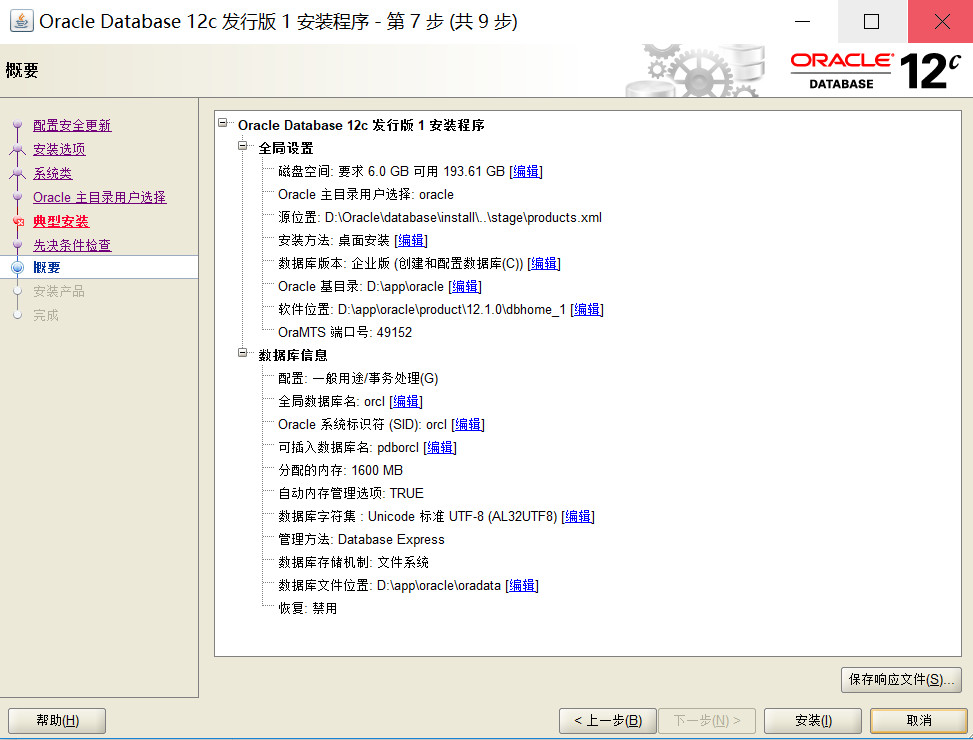
Task: Select the 配置: 一般用途/事务处理 row
Action: tap(358, 378)
